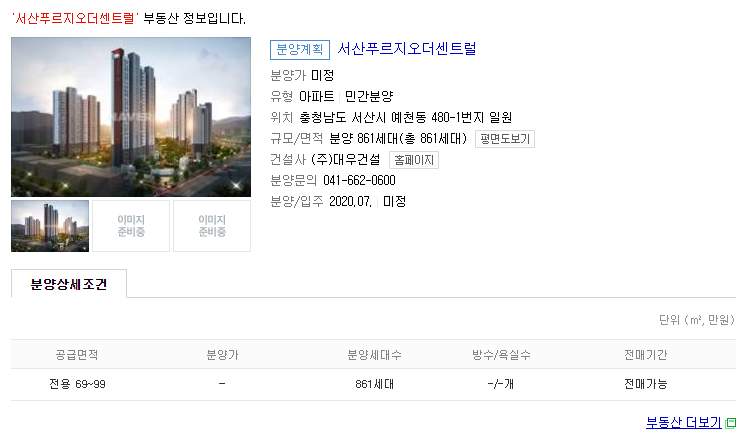The width and height of the screenshot is (753, 448).
Task: Click the 민간분양 type text
Action: [x=369, y=97]
